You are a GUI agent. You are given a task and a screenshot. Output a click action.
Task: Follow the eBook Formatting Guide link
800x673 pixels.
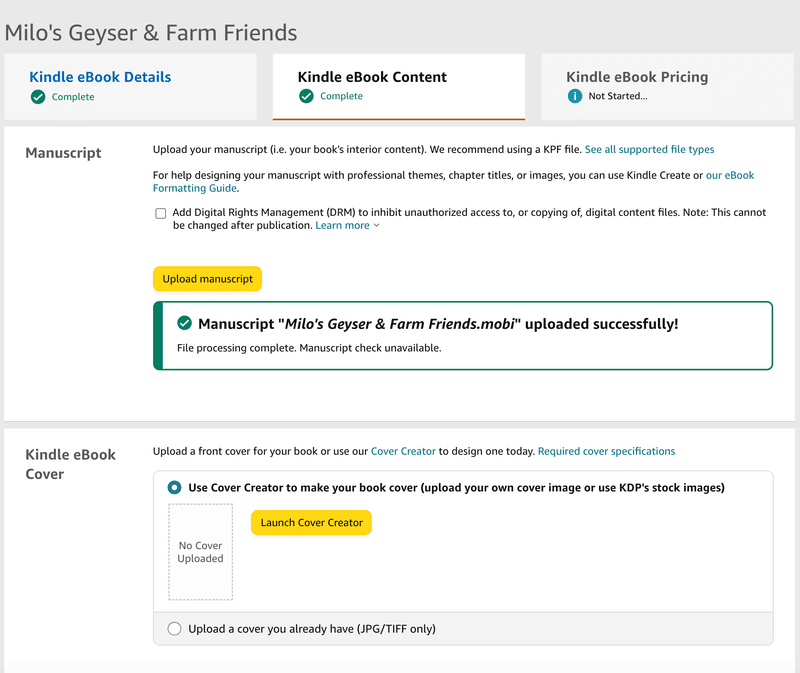[x=730, y=175]
